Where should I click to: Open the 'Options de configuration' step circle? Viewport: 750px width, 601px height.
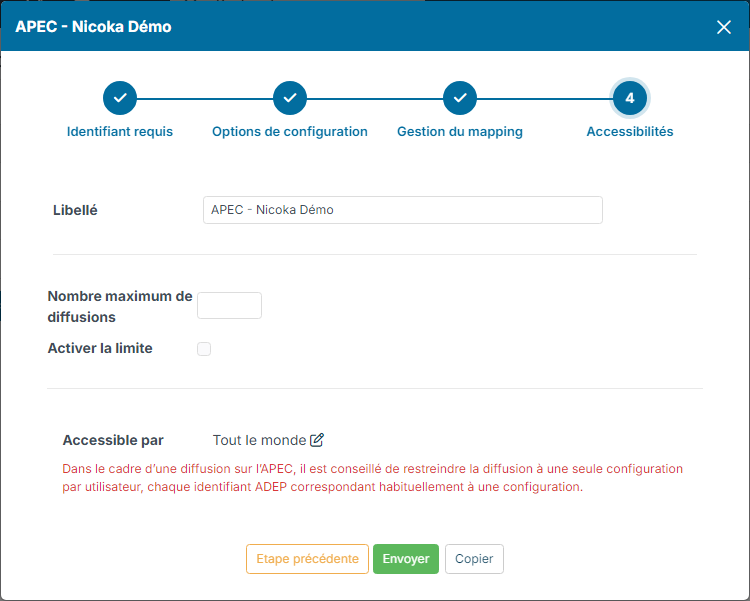pyautogui.click(x=290, y=98)
